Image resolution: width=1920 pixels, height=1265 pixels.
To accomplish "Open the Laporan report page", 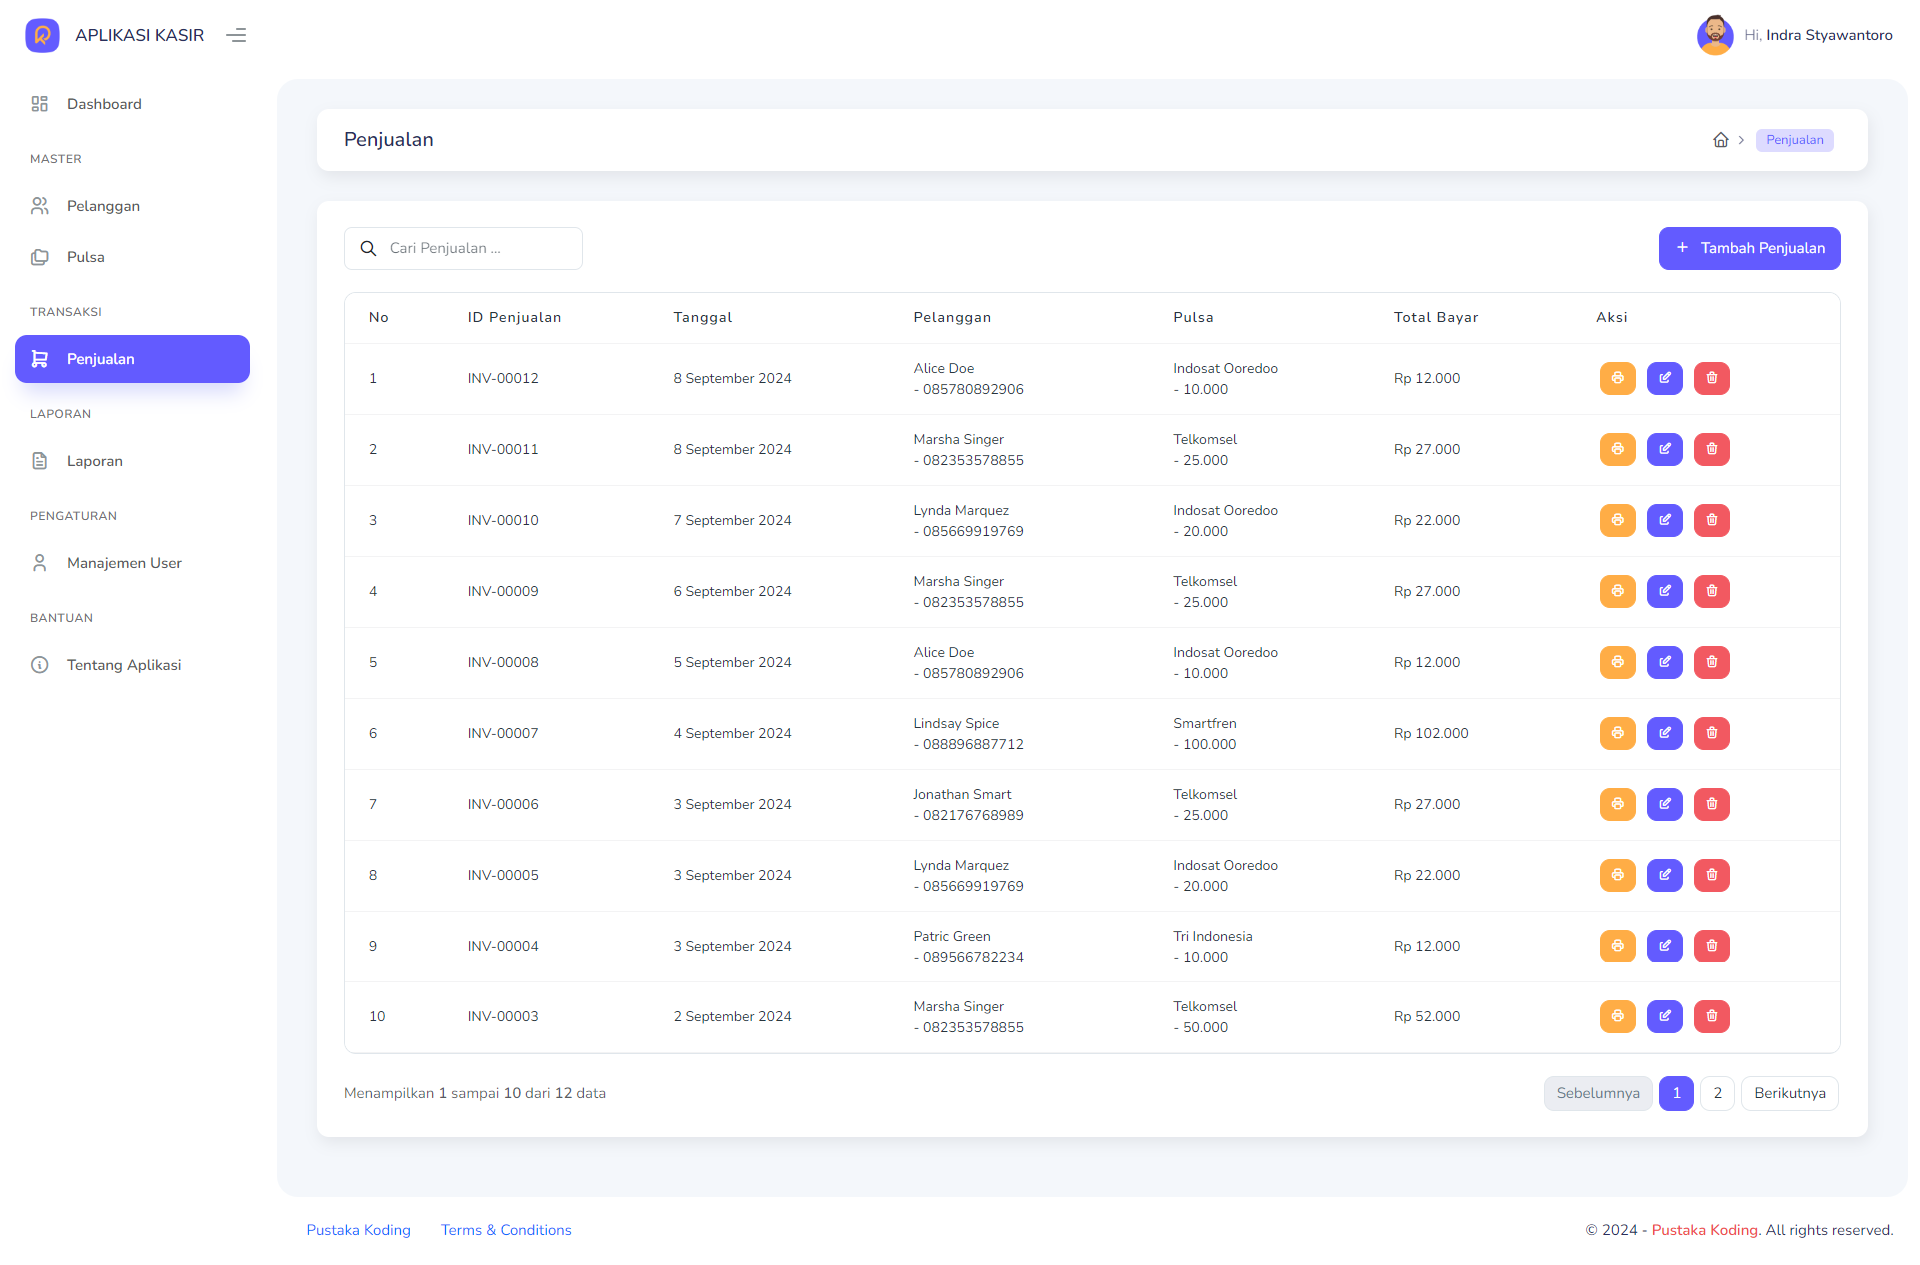I will (x=95, y=461).
